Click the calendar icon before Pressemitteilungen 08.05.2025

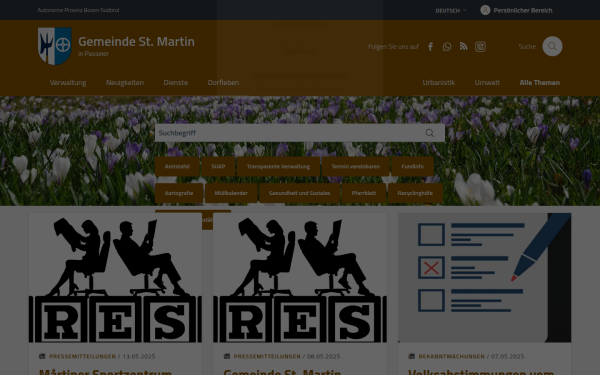pyautogui.click(x=227, y=356)
